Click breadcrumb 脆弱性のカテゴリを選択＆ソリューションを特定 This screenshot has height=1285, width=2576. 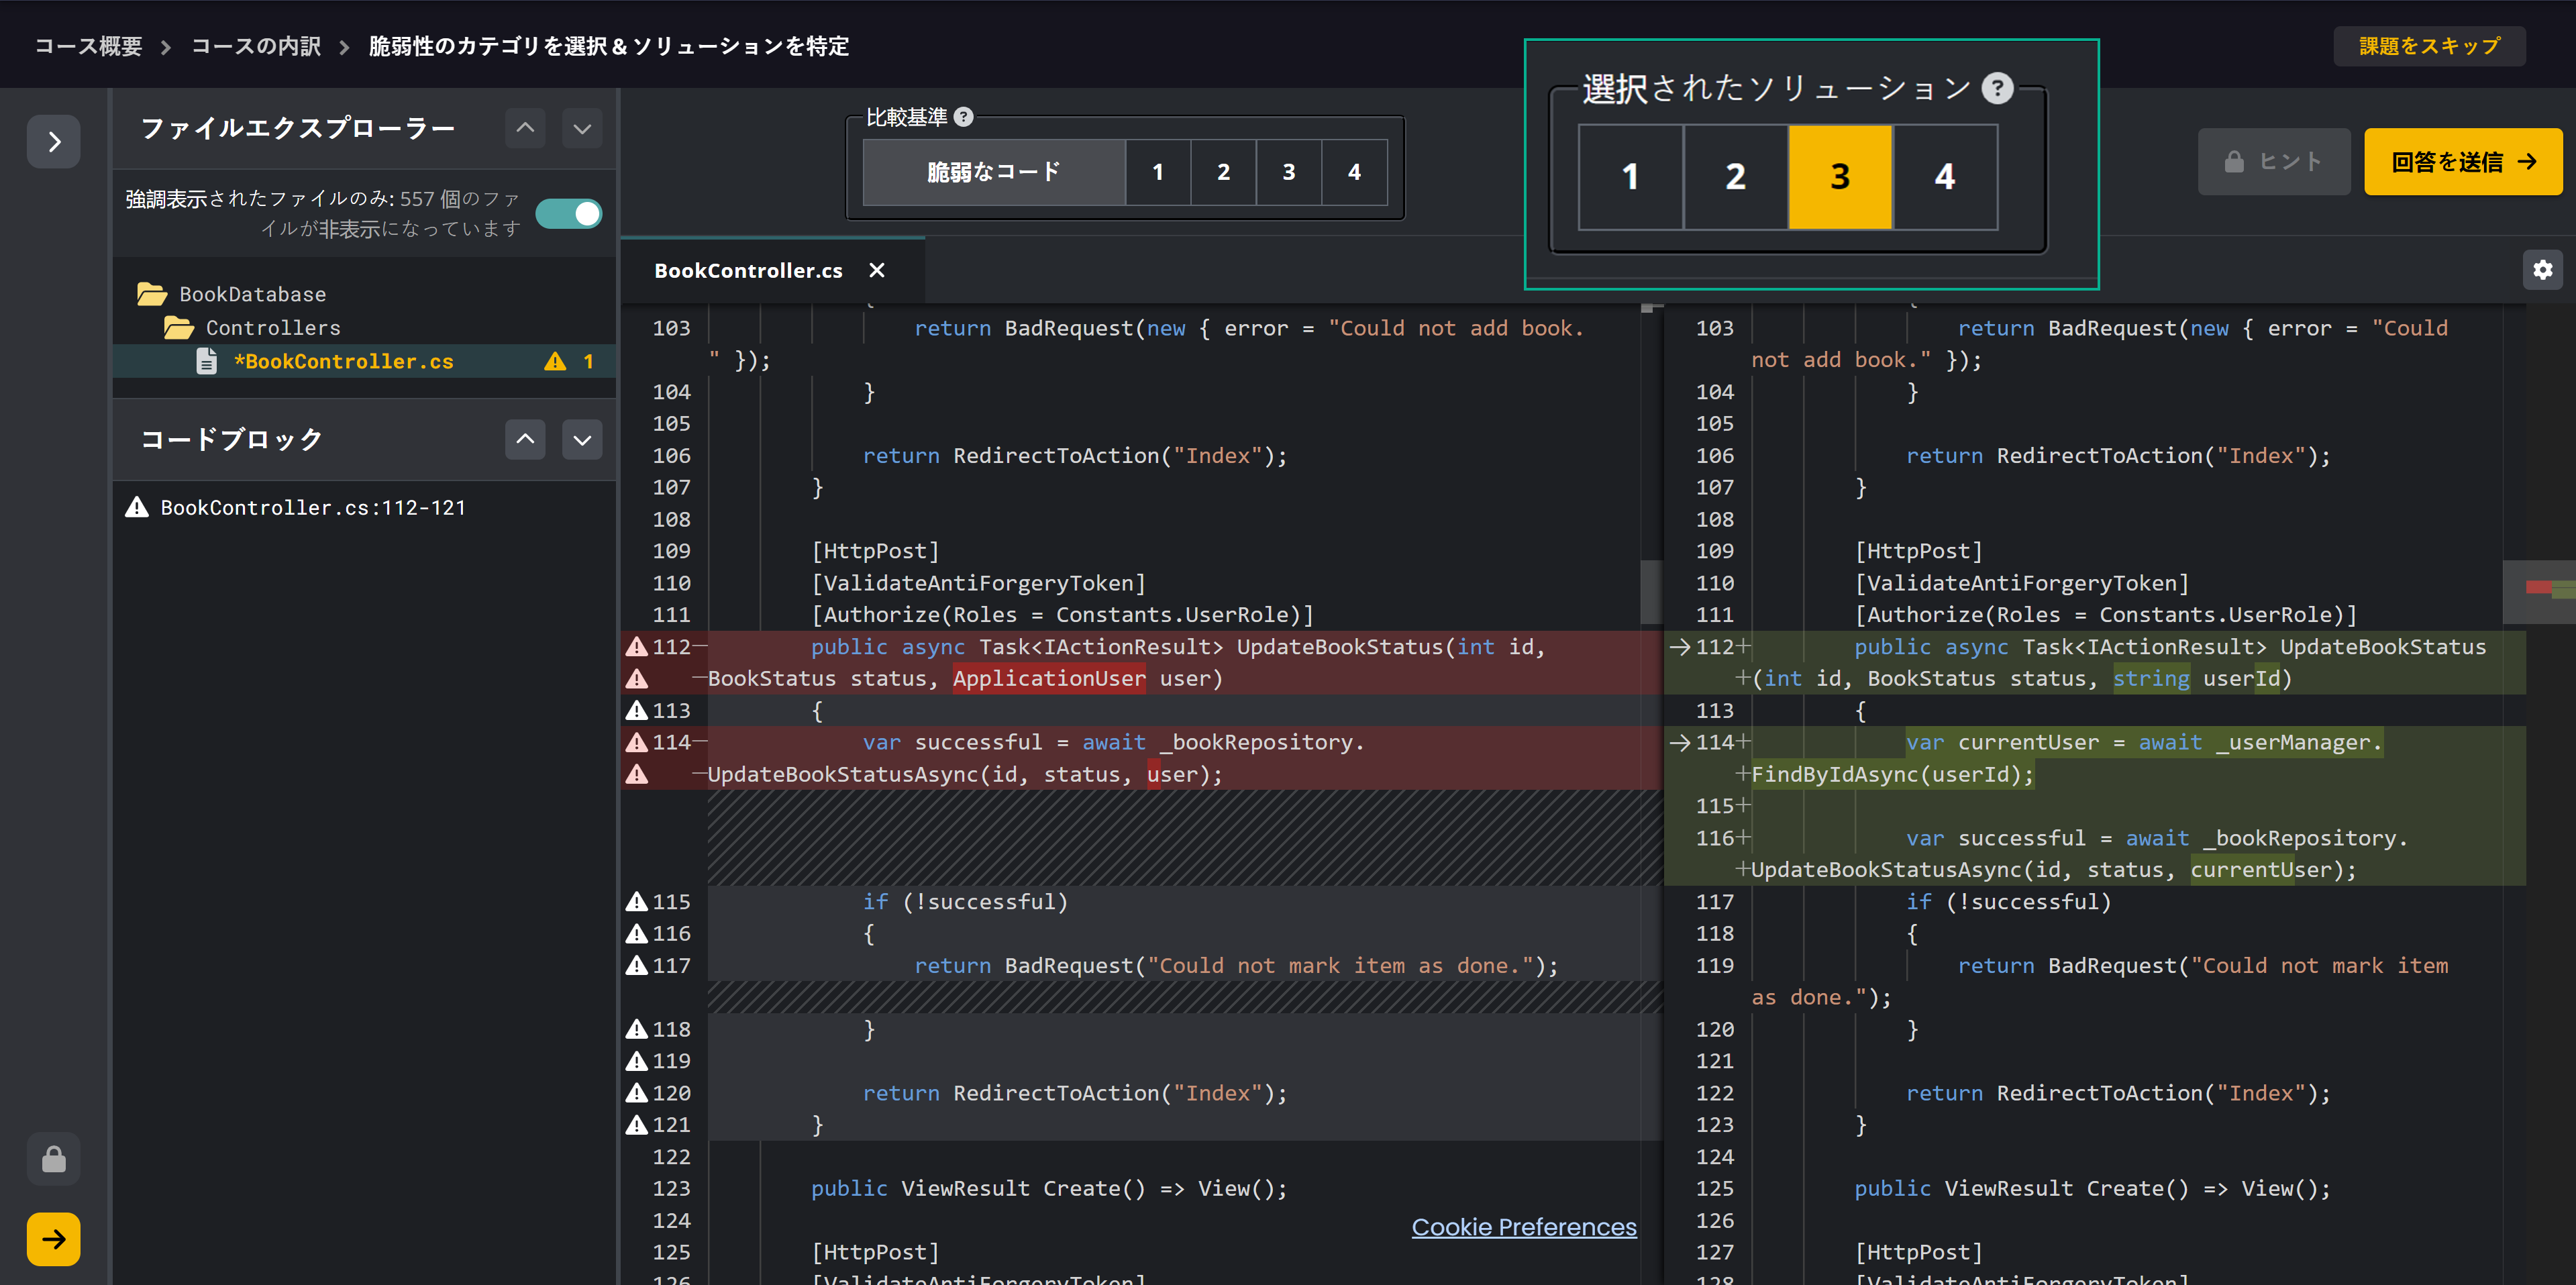coord(609,46)
